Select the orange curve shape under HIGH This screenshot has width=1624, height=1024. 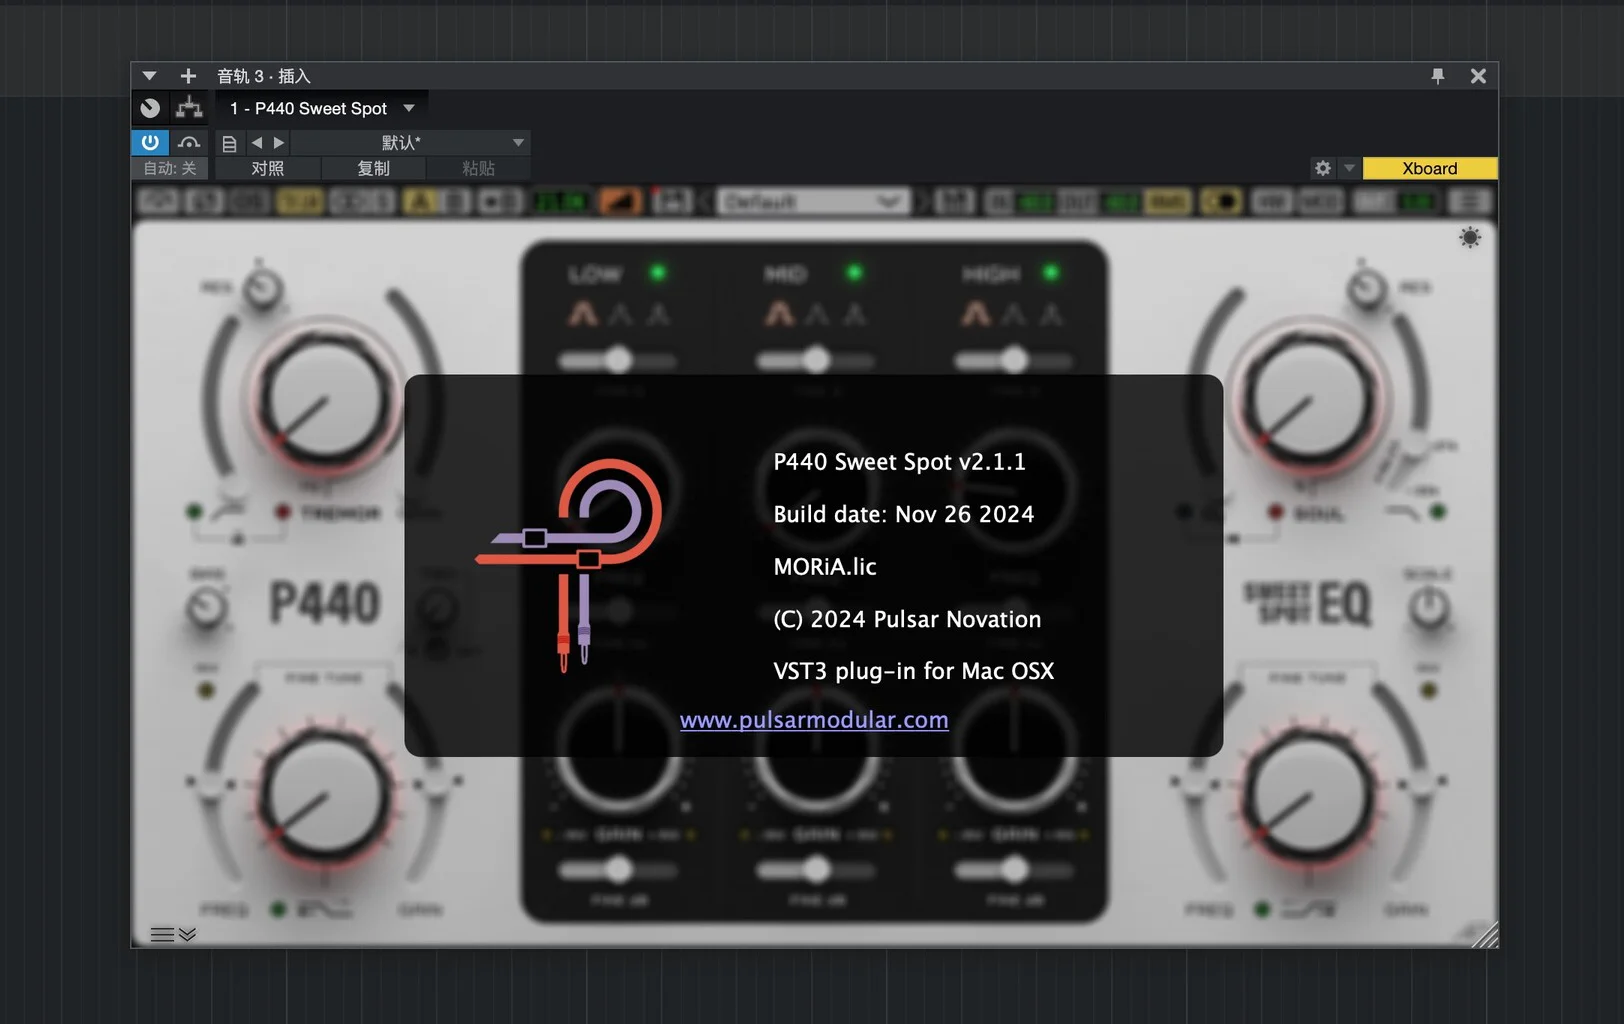click(975, 314)
